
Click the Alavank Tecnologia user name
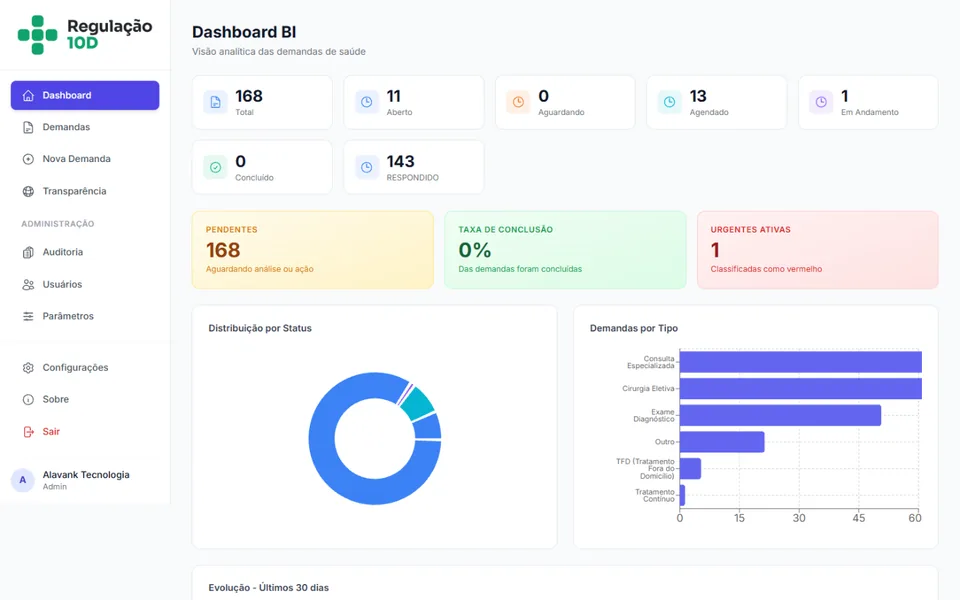pyautogui.click(x=86, y=475)
